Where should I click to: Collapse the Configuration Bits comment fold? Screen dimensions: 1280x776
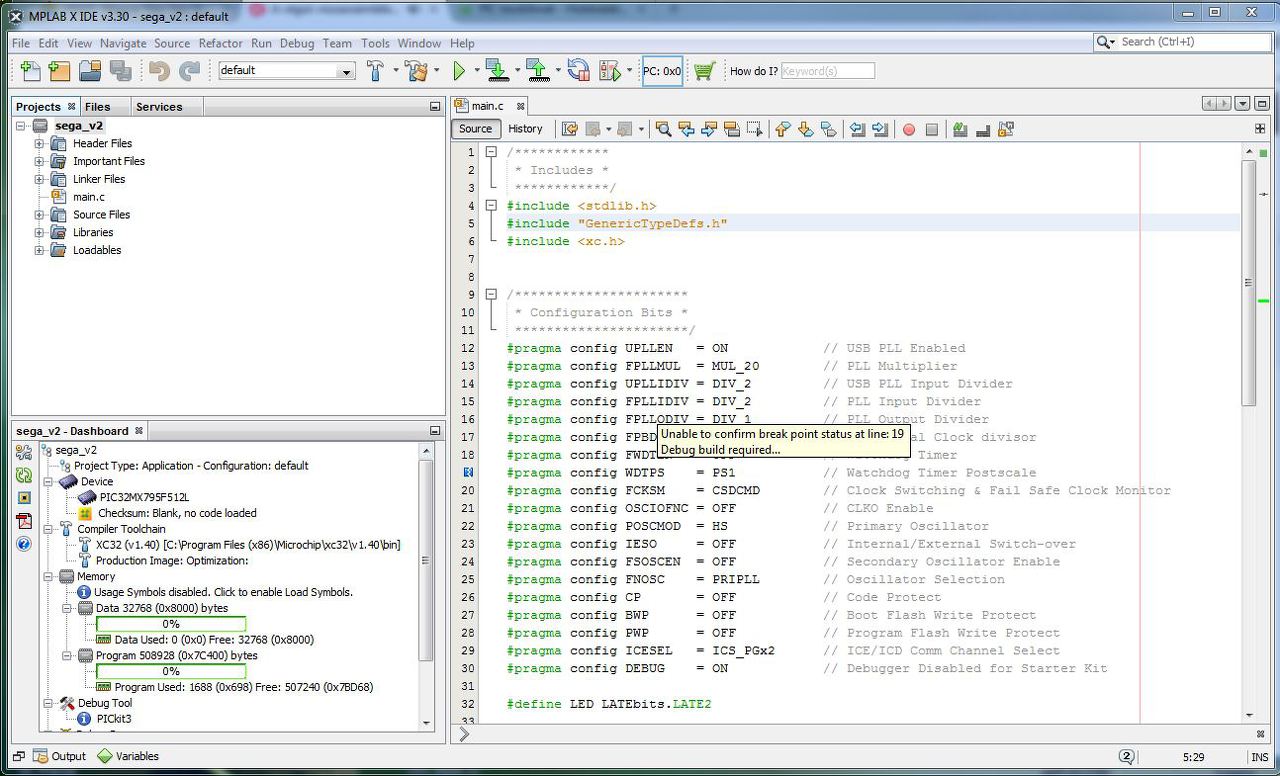tap(491, 295)
